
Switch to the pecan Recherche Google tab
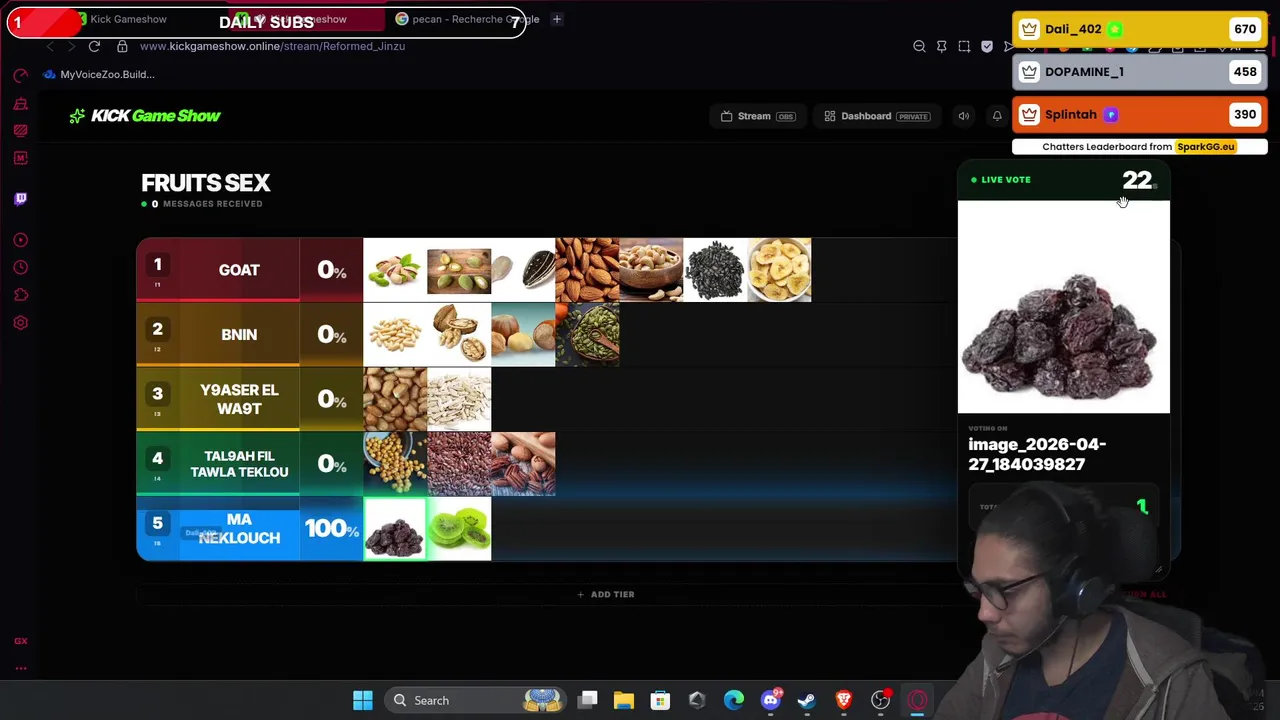pos(466,19)
